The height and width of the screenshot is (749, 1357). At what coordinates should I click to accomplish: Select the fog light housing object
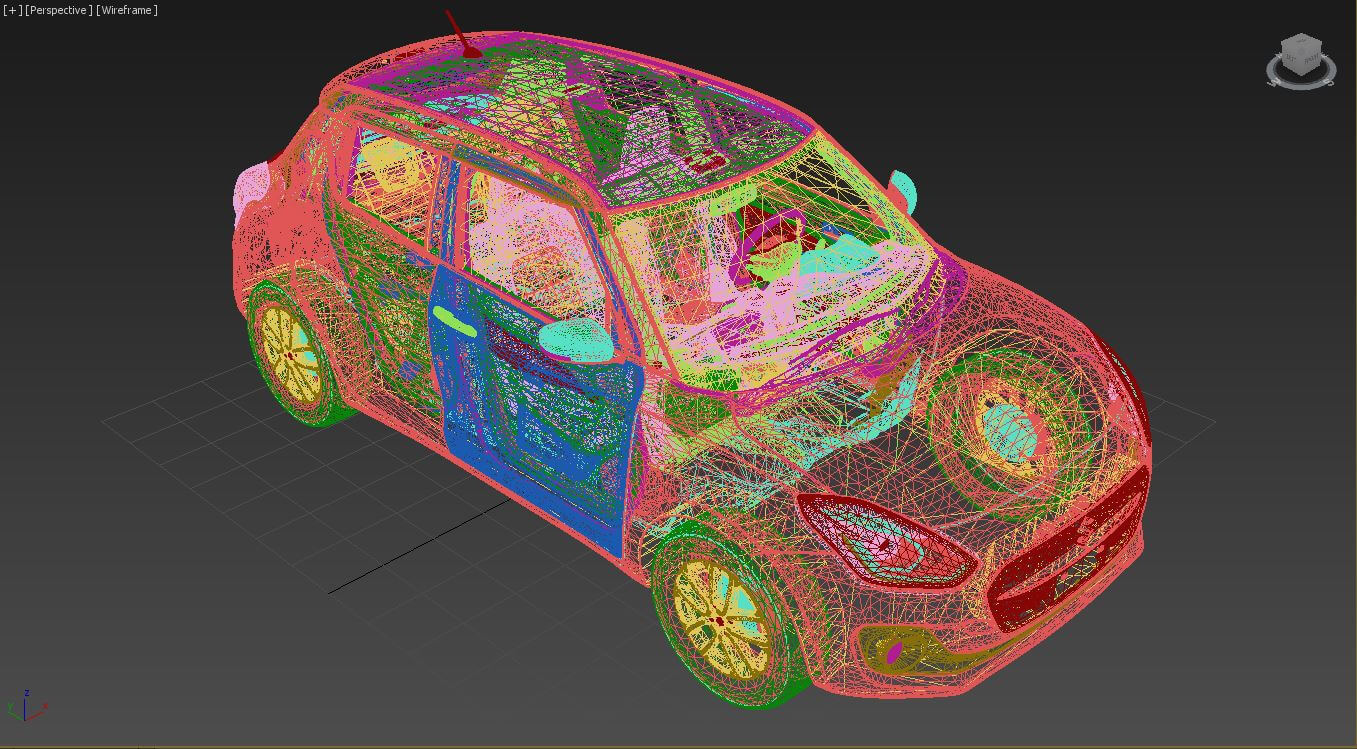coord(895,650)
